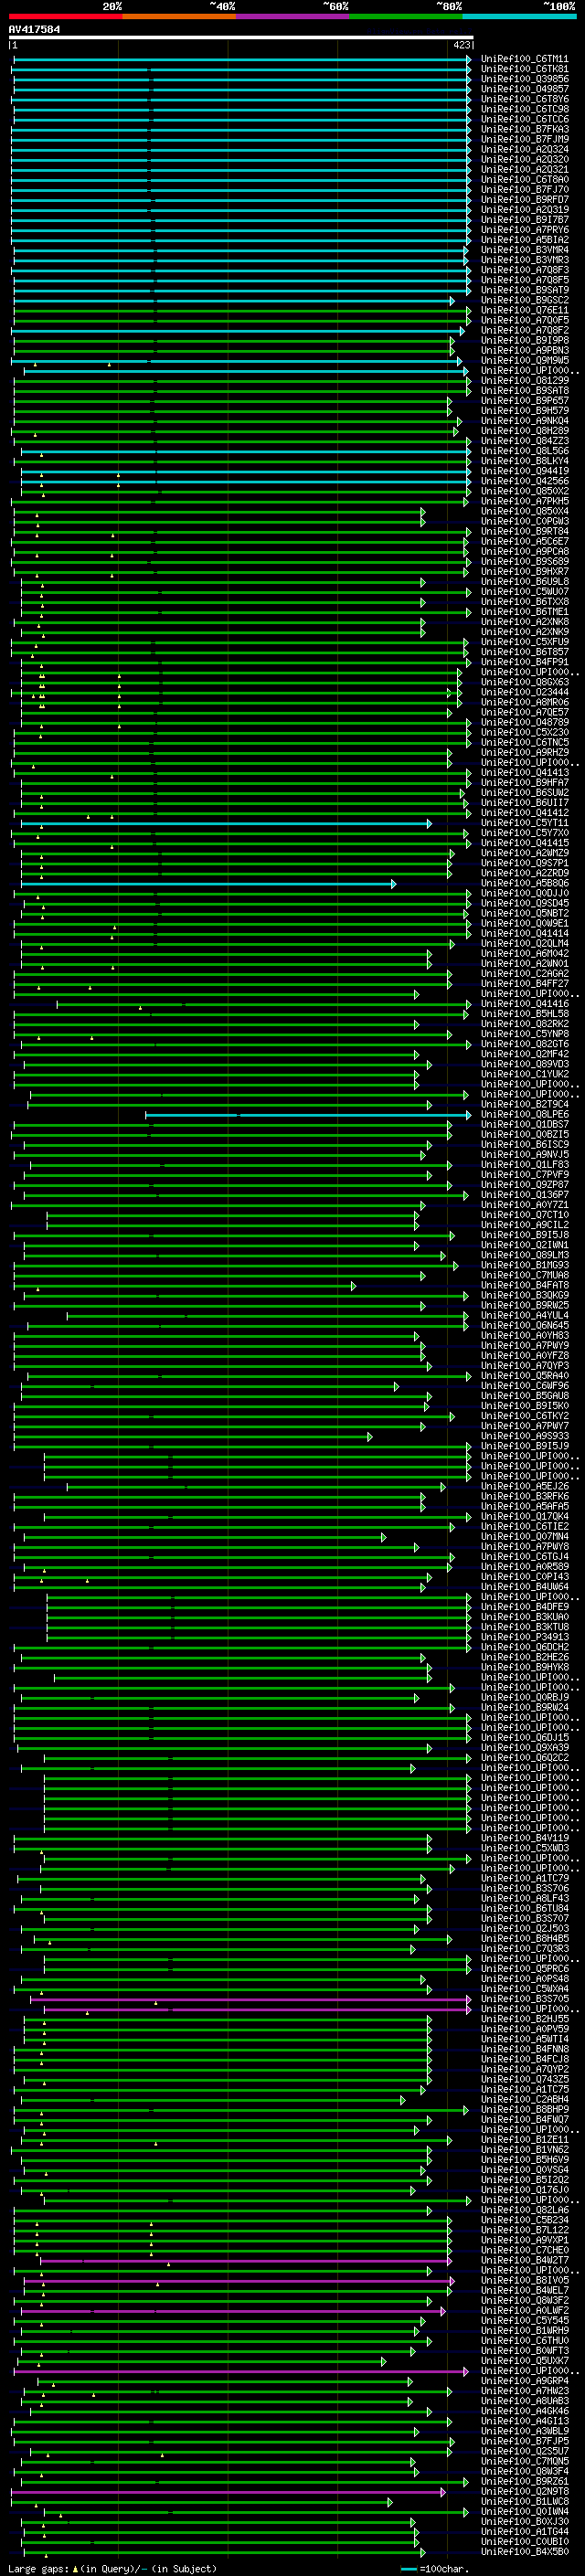Click UniRef100_Q1DBS7 label
This screenshot has height=2576, width=585.
tap(524, 1125)
